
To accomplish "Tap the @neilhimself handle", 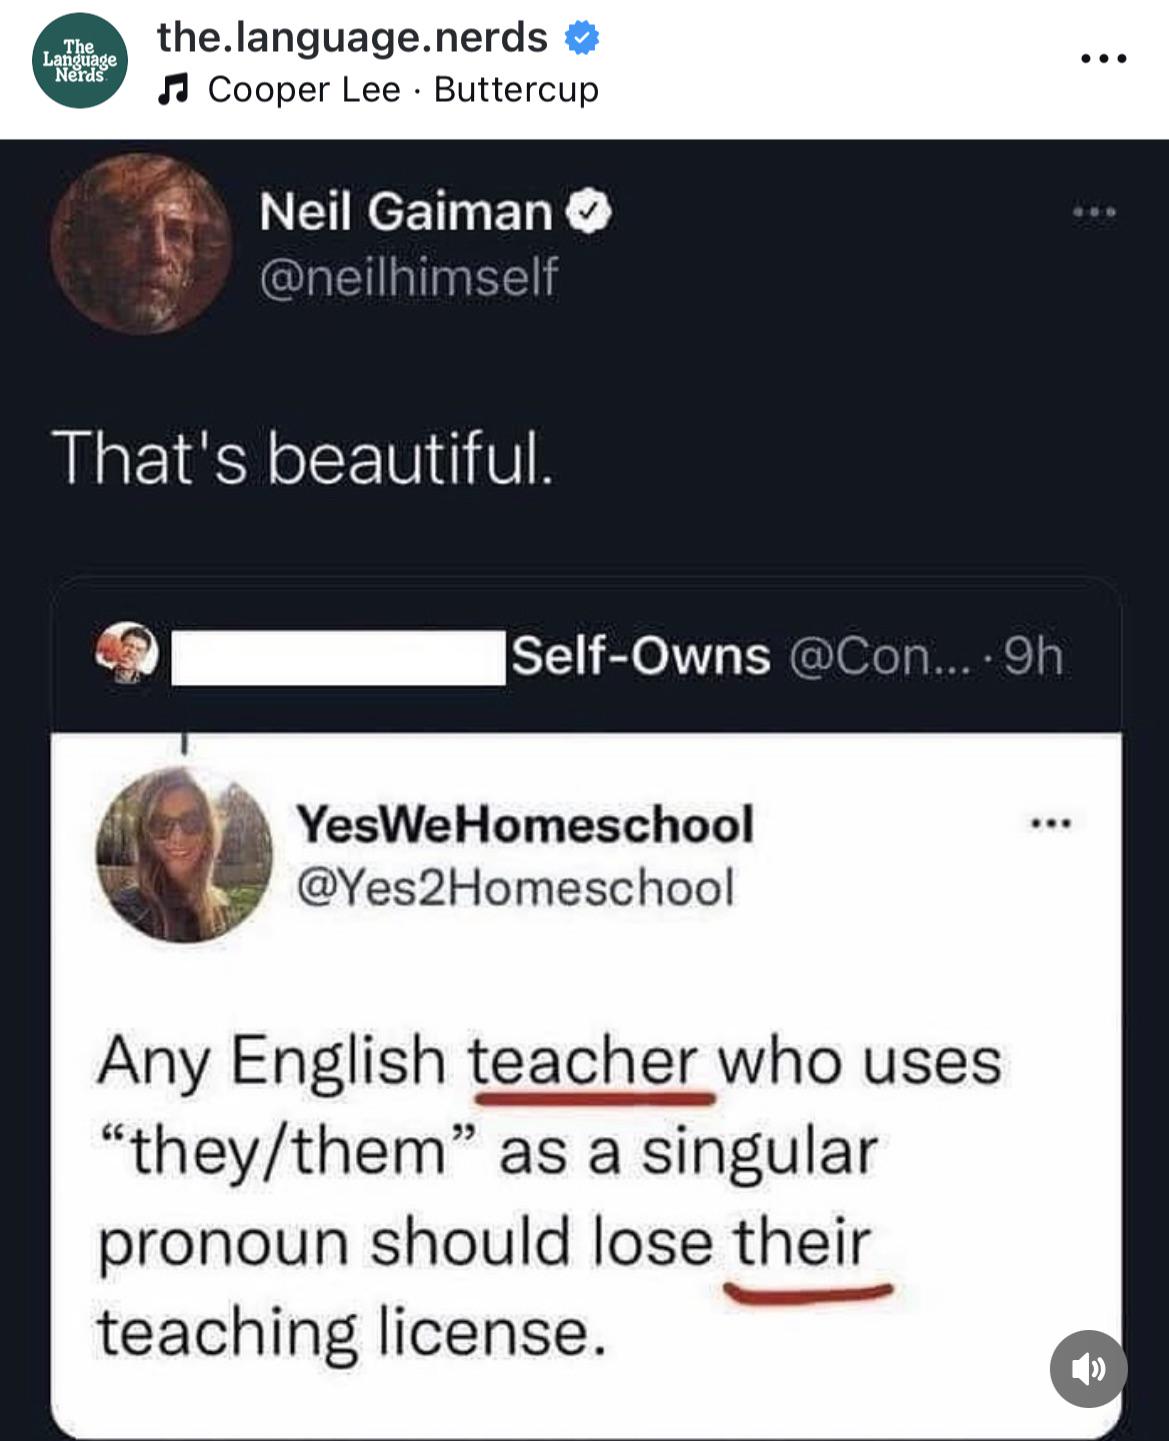I will point(408,277).
